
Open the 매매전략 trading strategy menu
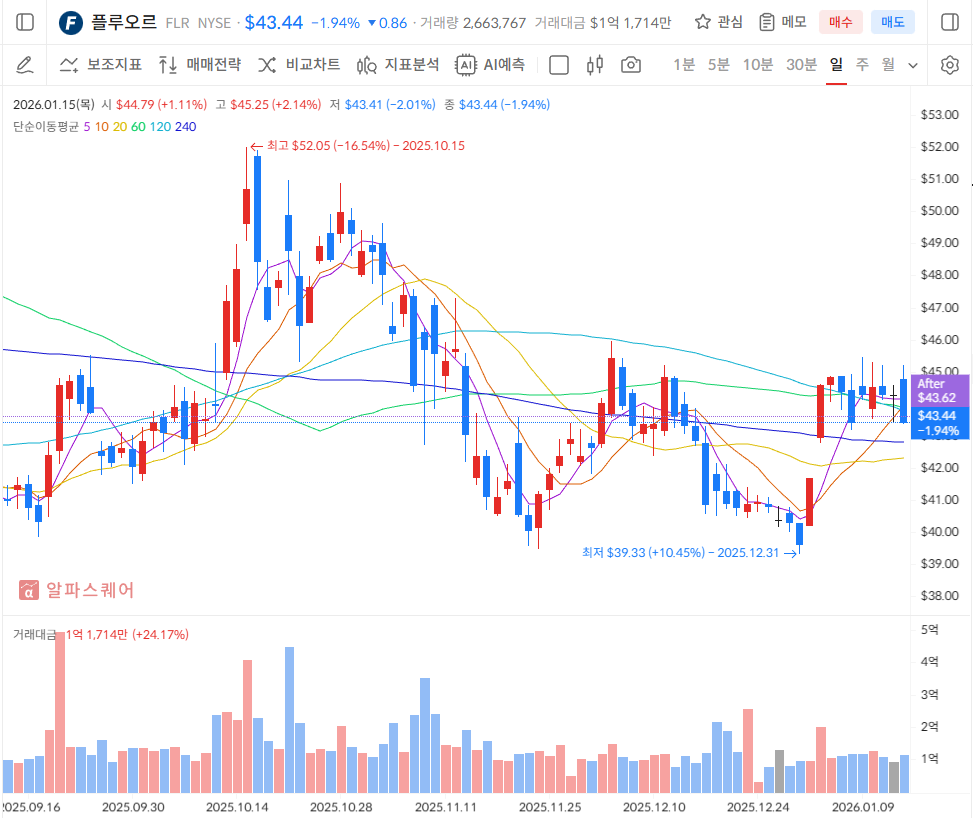pos(200,65)
